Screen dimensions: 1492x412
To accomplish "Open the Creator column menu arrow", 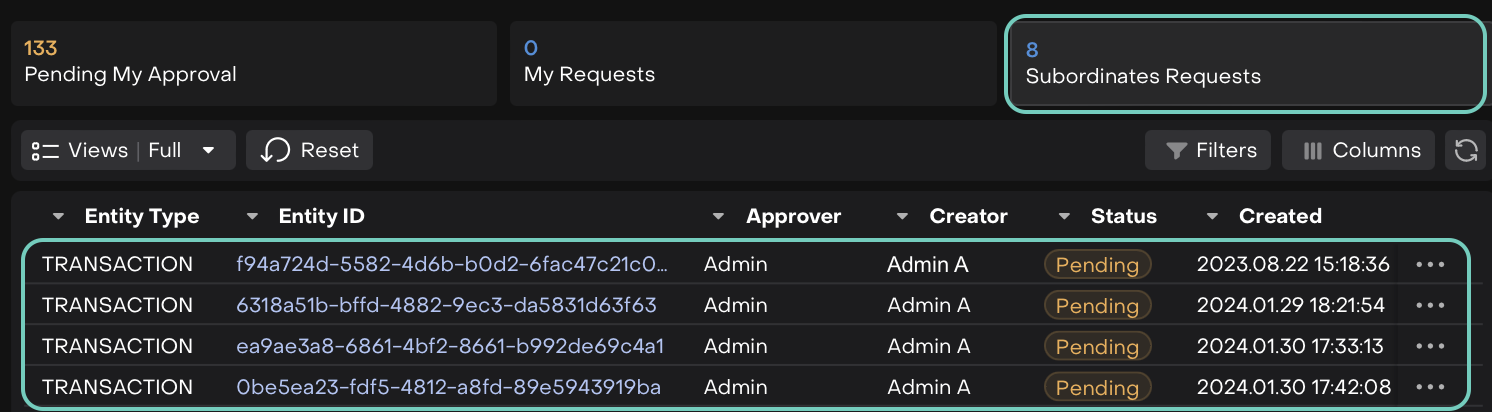I will [x=903, y=217].
